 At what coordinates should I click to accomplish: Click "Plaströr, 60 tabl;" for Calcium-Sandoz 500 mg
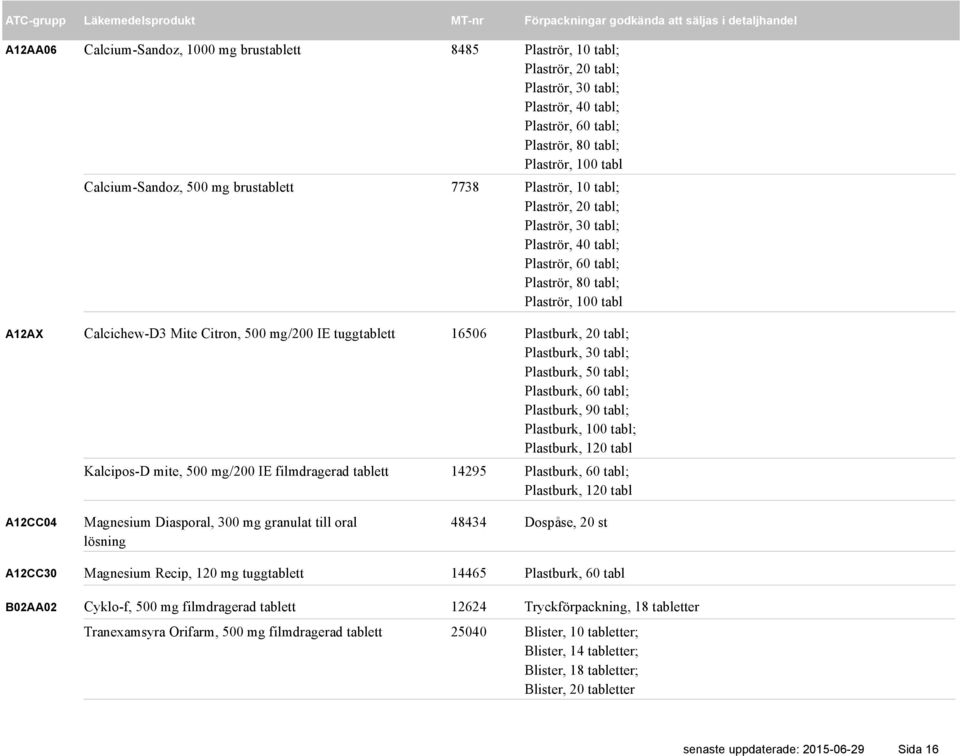[x=572, y=264]
